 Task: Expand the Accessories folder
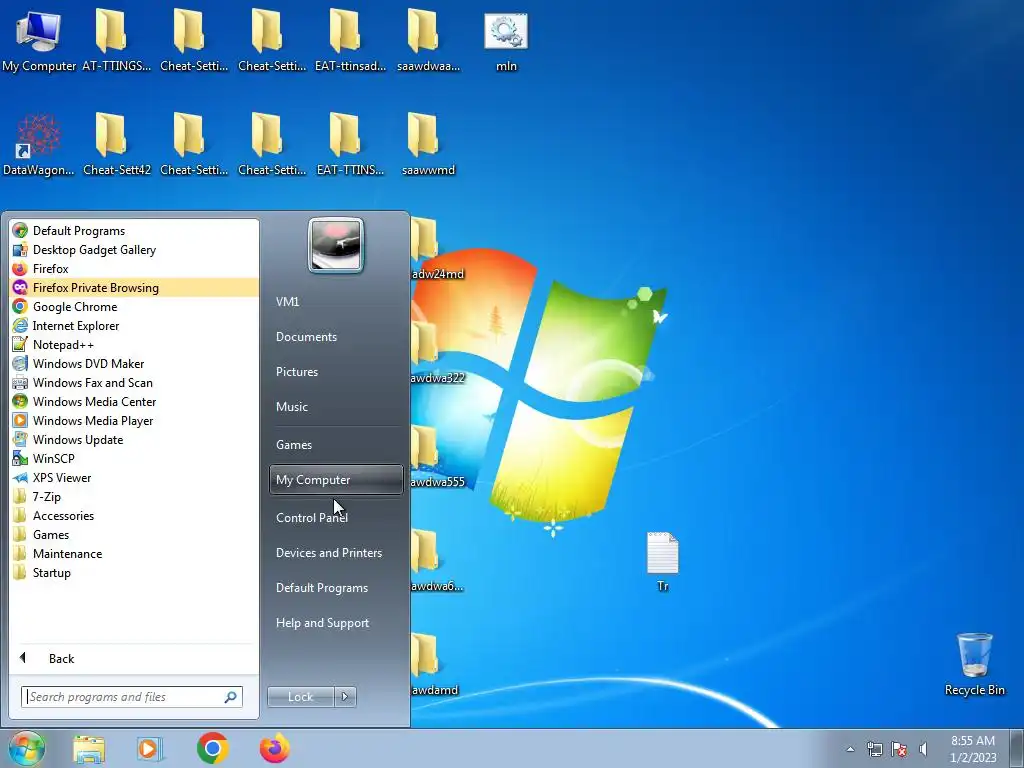point(134,516)
